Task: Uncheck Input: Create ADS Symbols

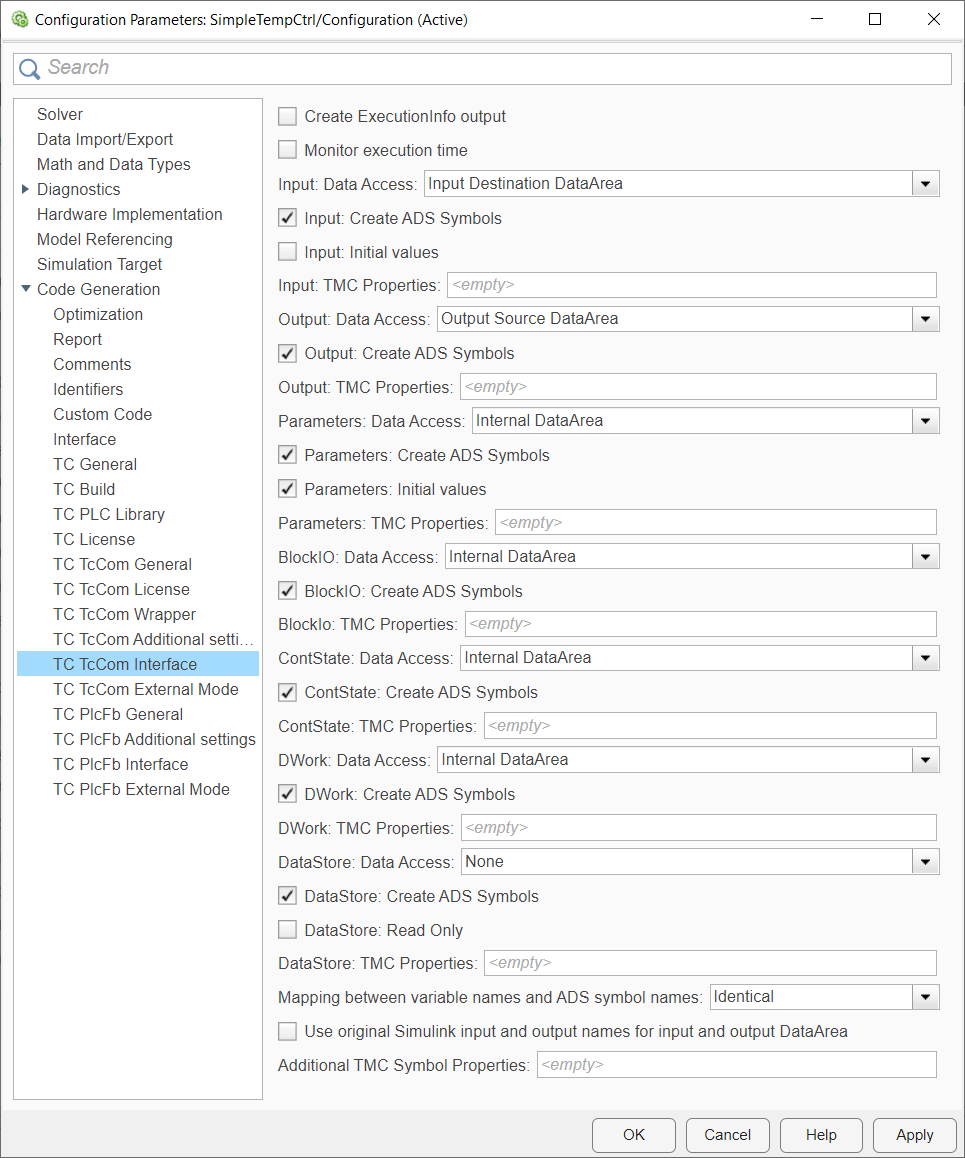Action: (x=287, y=219)
